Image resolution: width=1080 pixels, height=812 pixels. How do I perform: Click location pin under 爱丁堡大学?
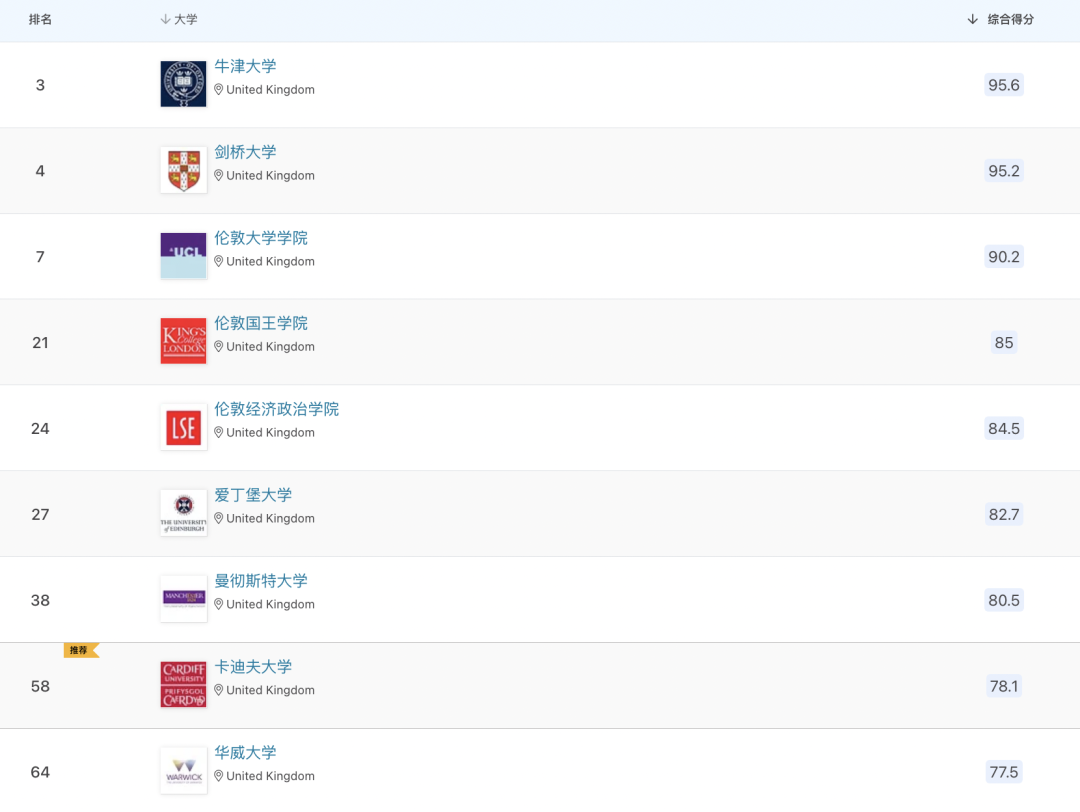point(218,518)
